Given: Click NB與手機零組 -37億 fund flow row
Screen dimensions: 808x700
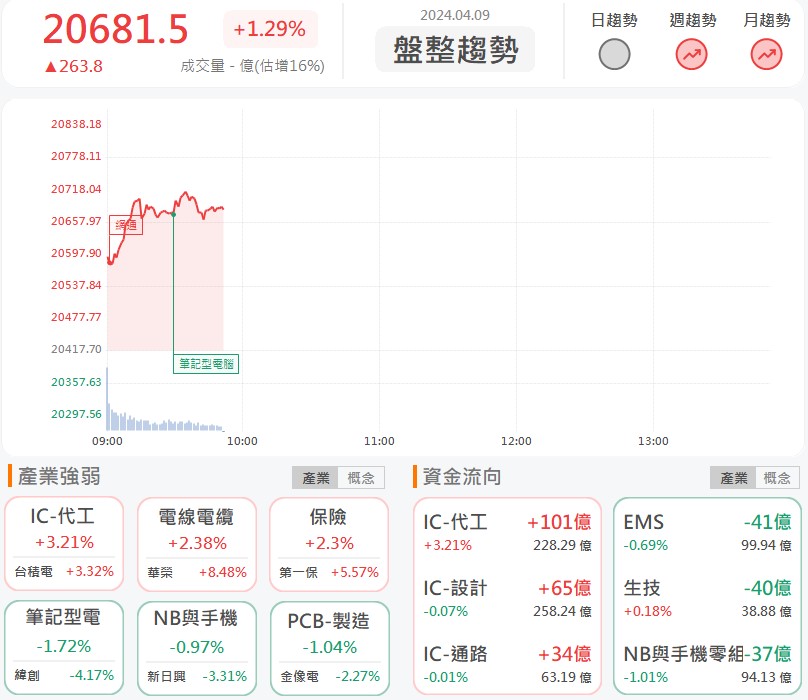Looking at the screenshot, I should 707,664.
